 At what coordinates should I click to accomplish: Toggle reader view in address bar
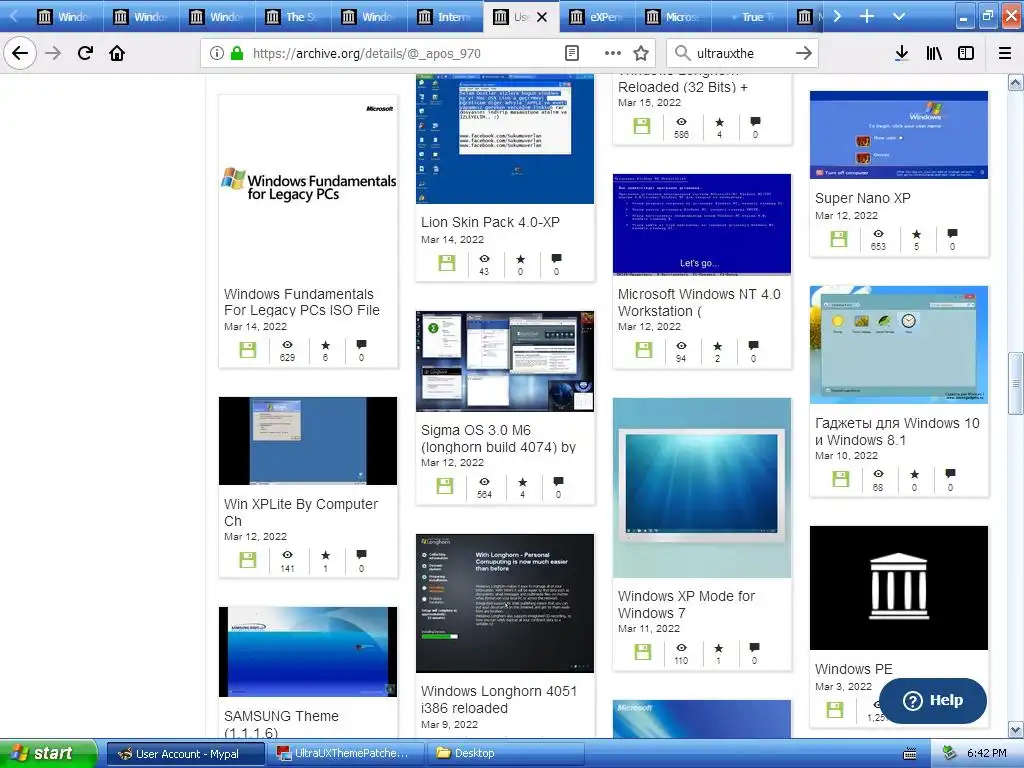point(571,53)
